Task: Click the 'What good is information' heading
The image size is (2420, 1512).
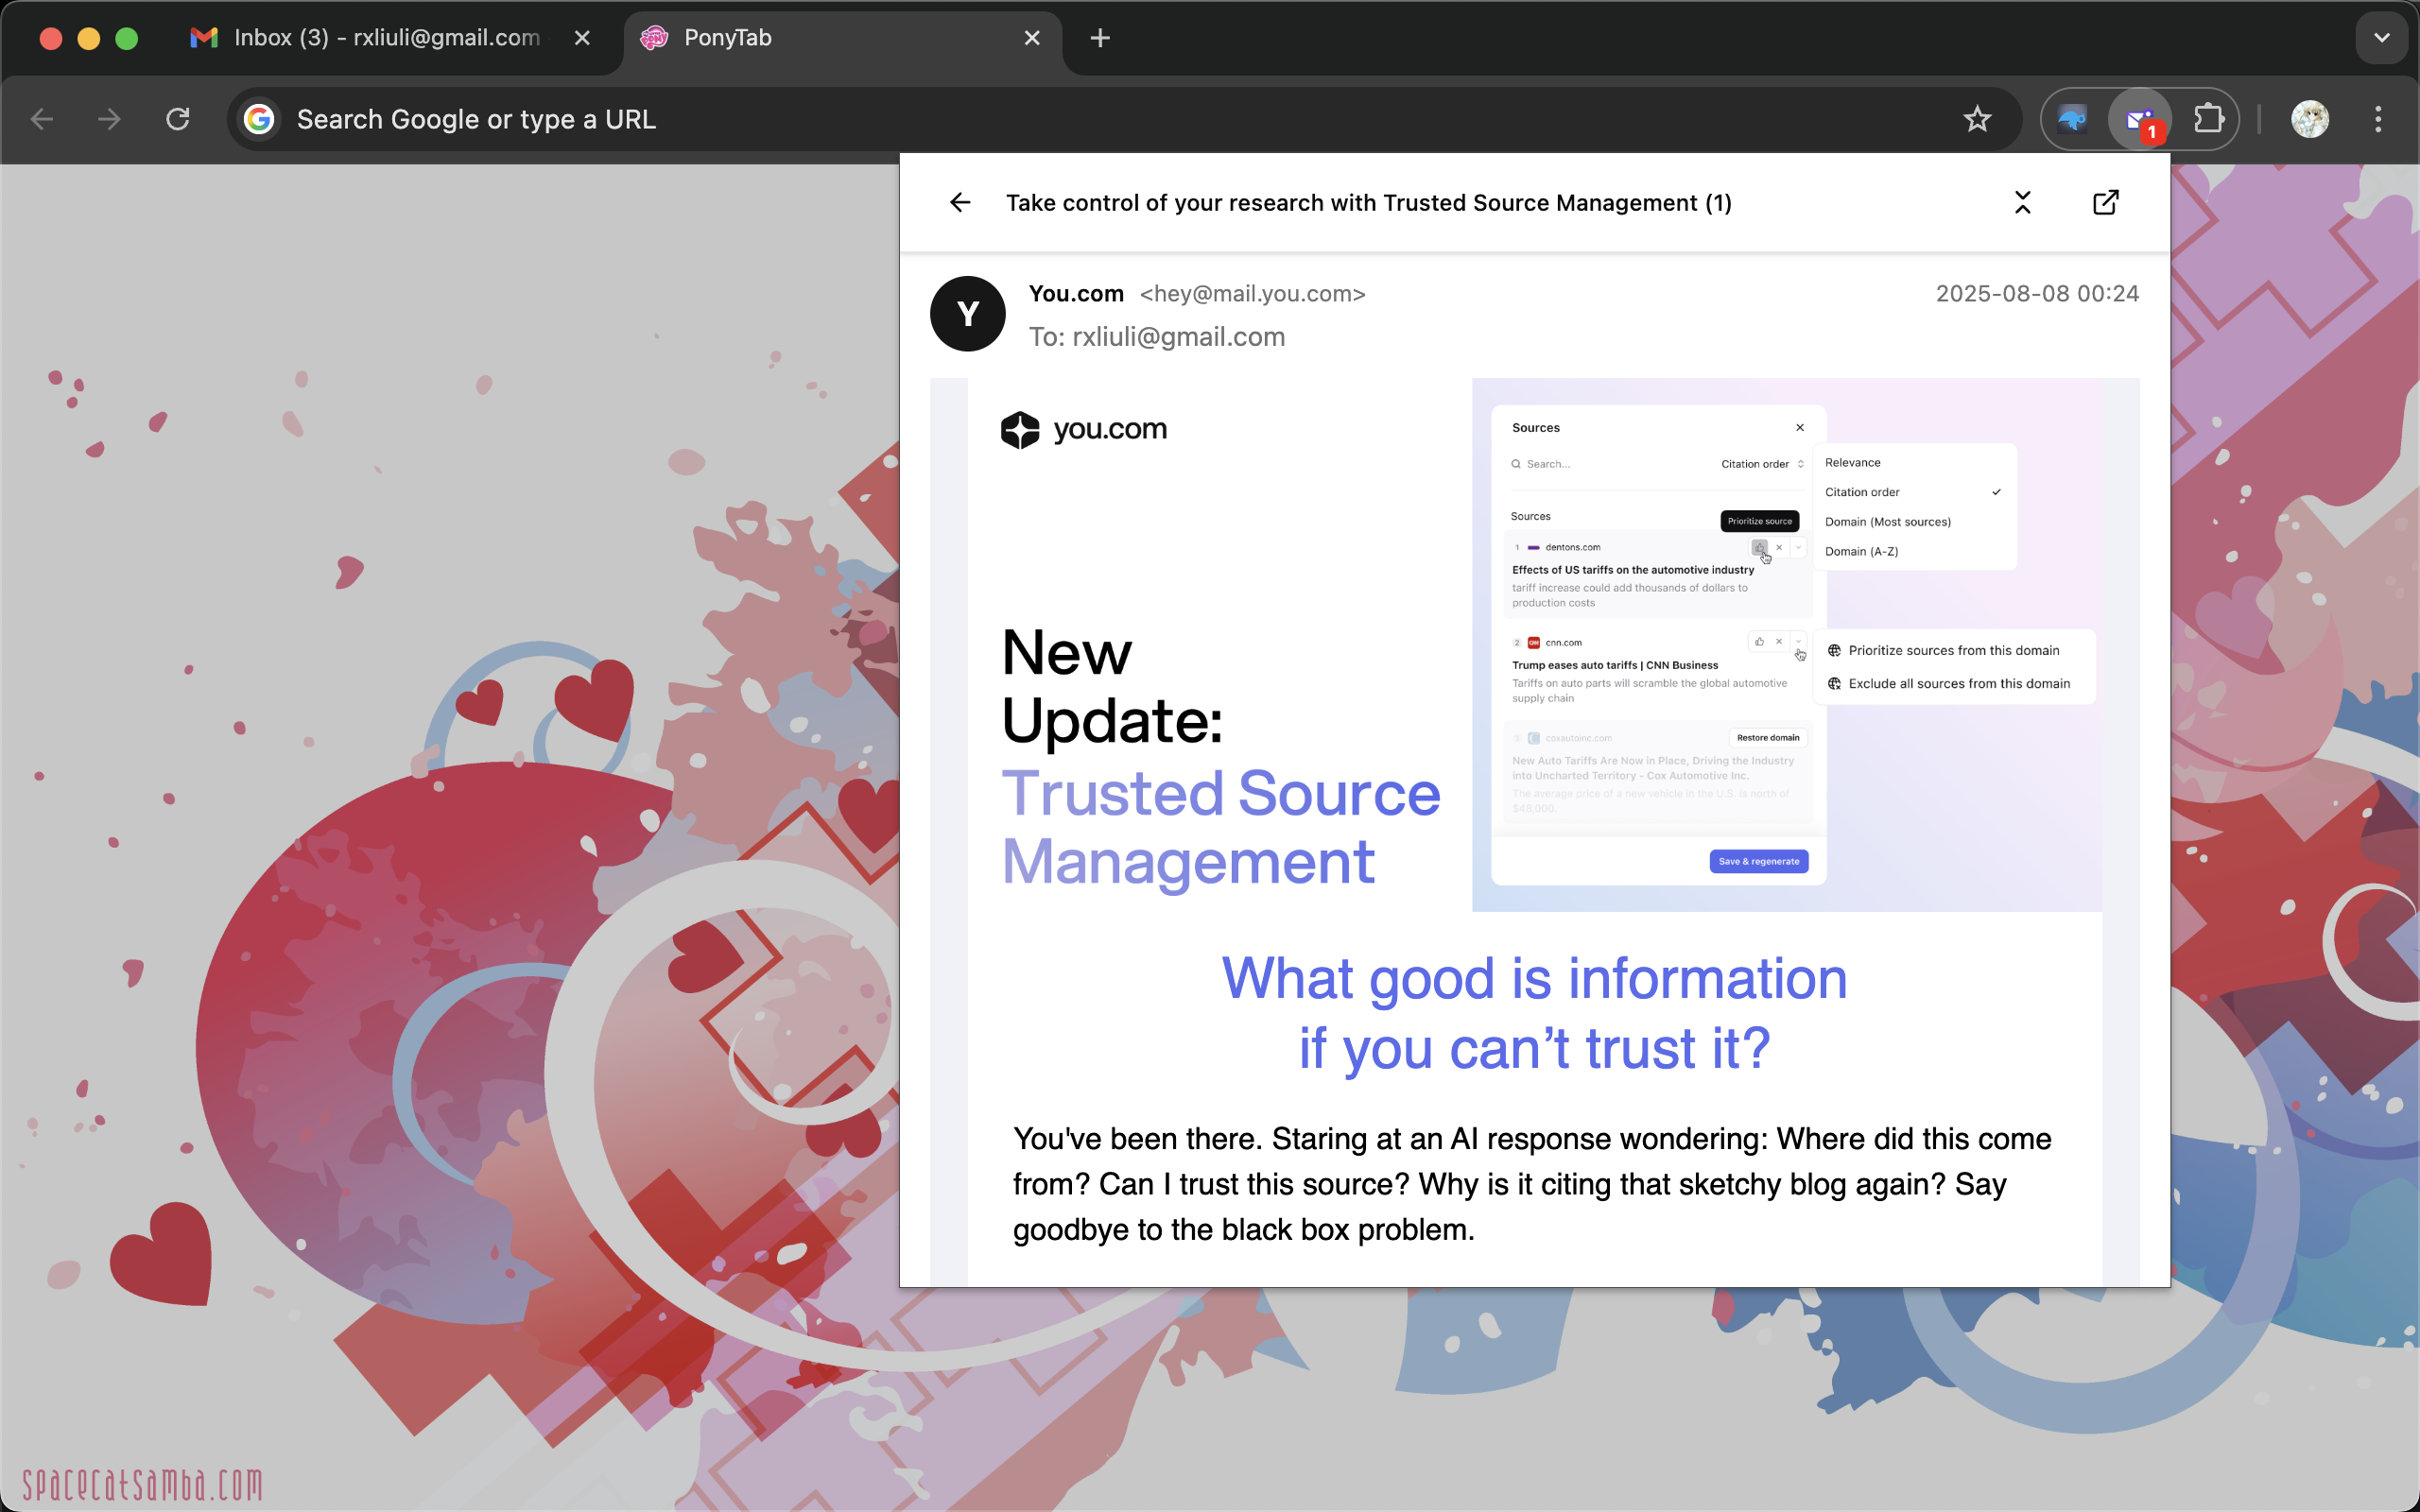Action: [1534, 1013]
